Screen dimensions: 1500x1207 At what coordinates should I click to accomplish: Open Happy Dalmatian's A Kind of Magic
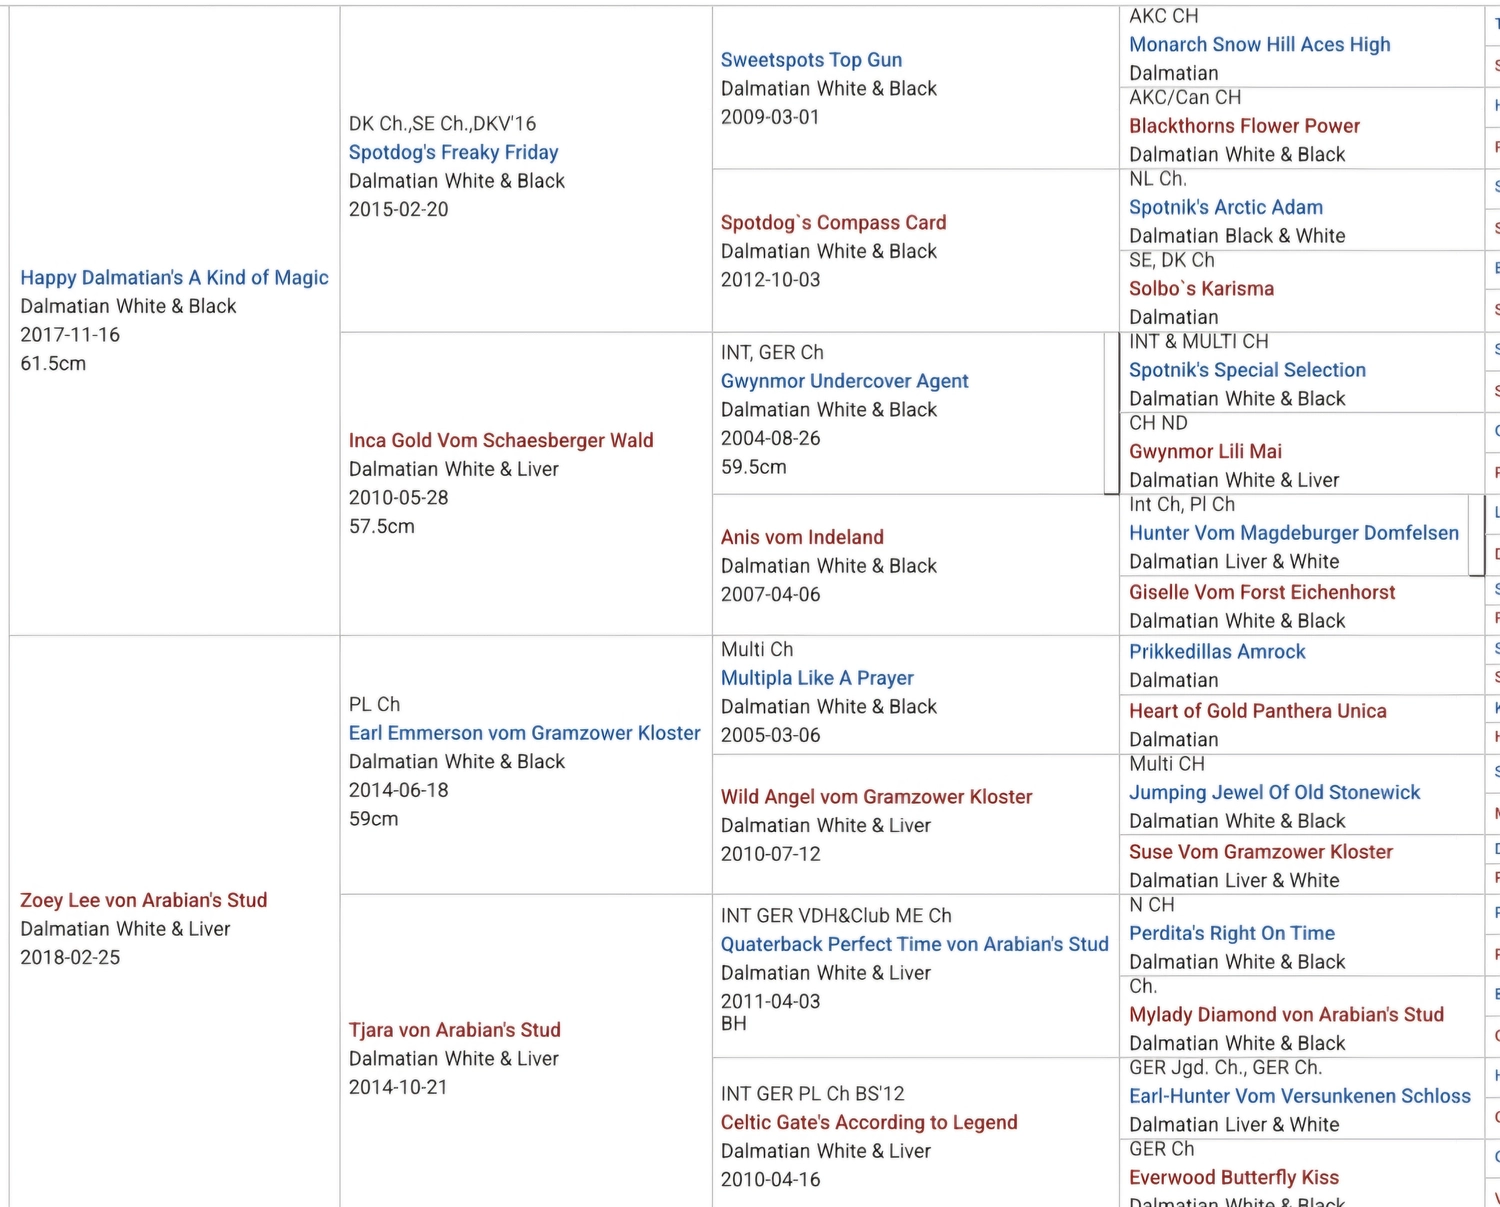(174, 278)
